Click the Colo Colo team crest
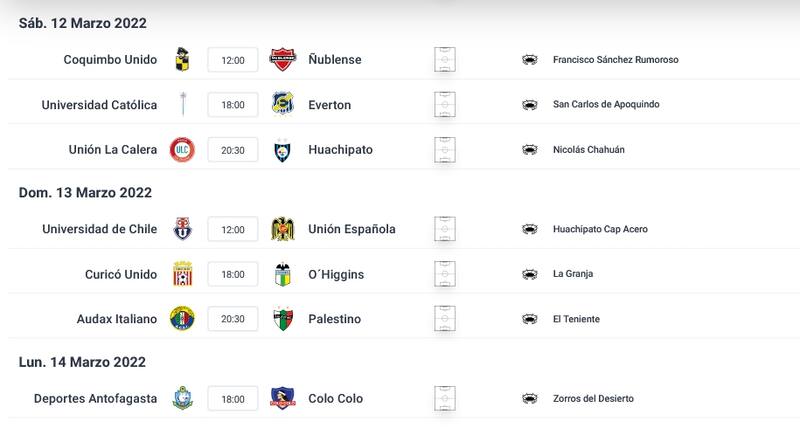 tap(283, 398)
